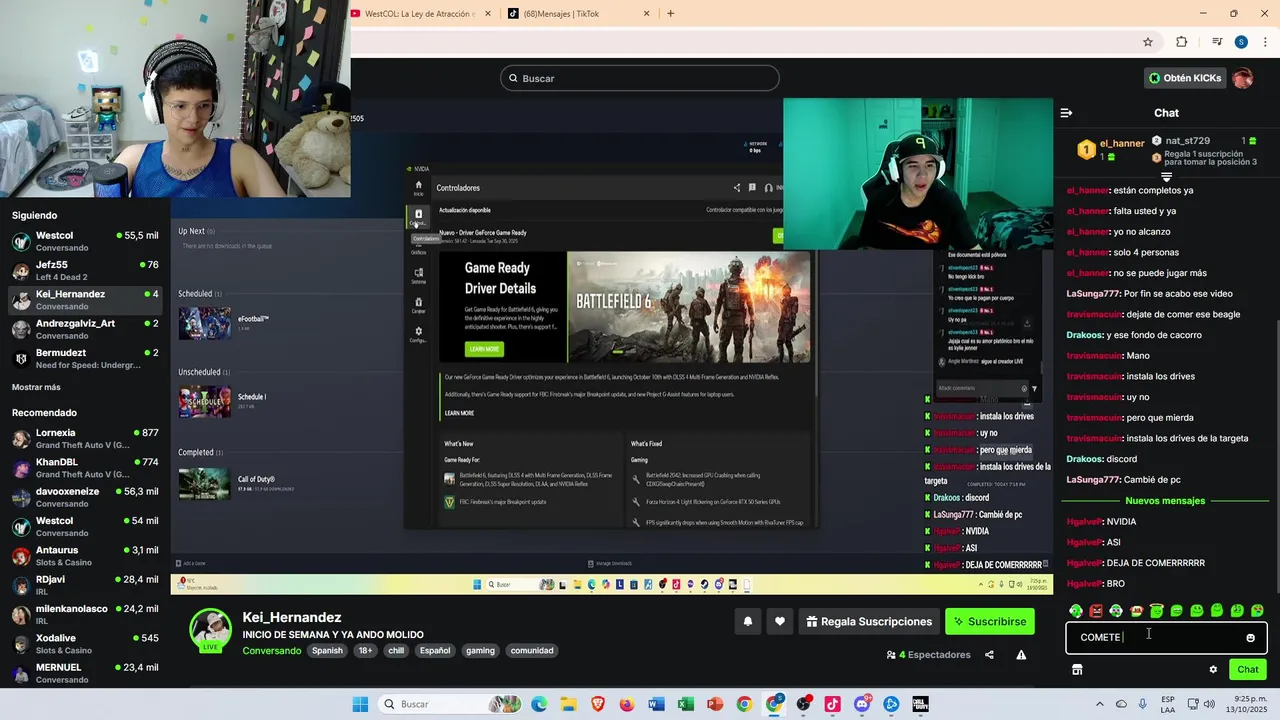Toggle follow heart for Kei_Hernandez
This screenshot has height=720, width=1280.
(780, 622)
